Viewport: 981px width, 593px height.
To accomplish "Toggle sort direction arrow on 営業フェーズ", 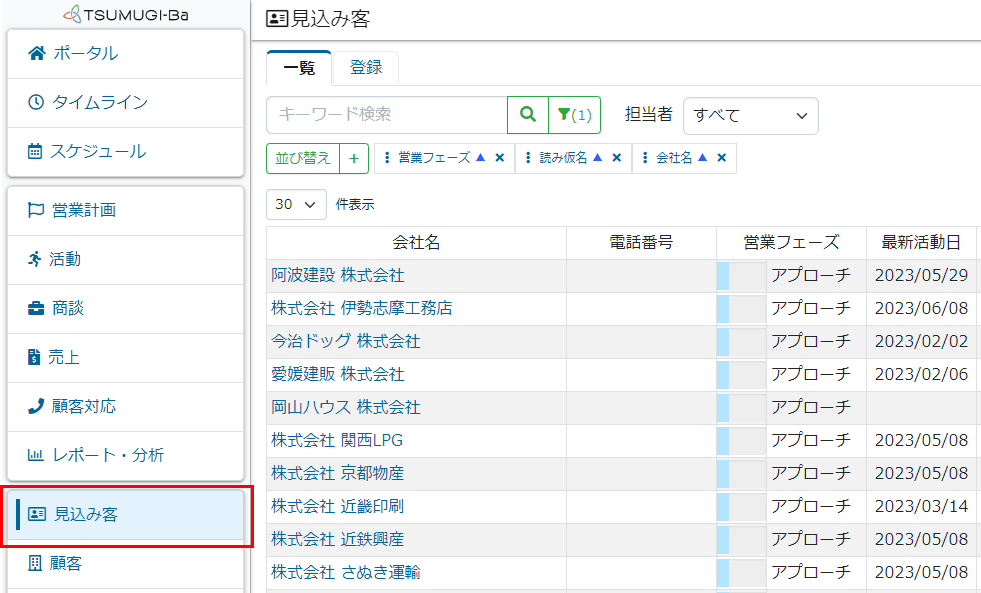I will [x=480, y=158].
